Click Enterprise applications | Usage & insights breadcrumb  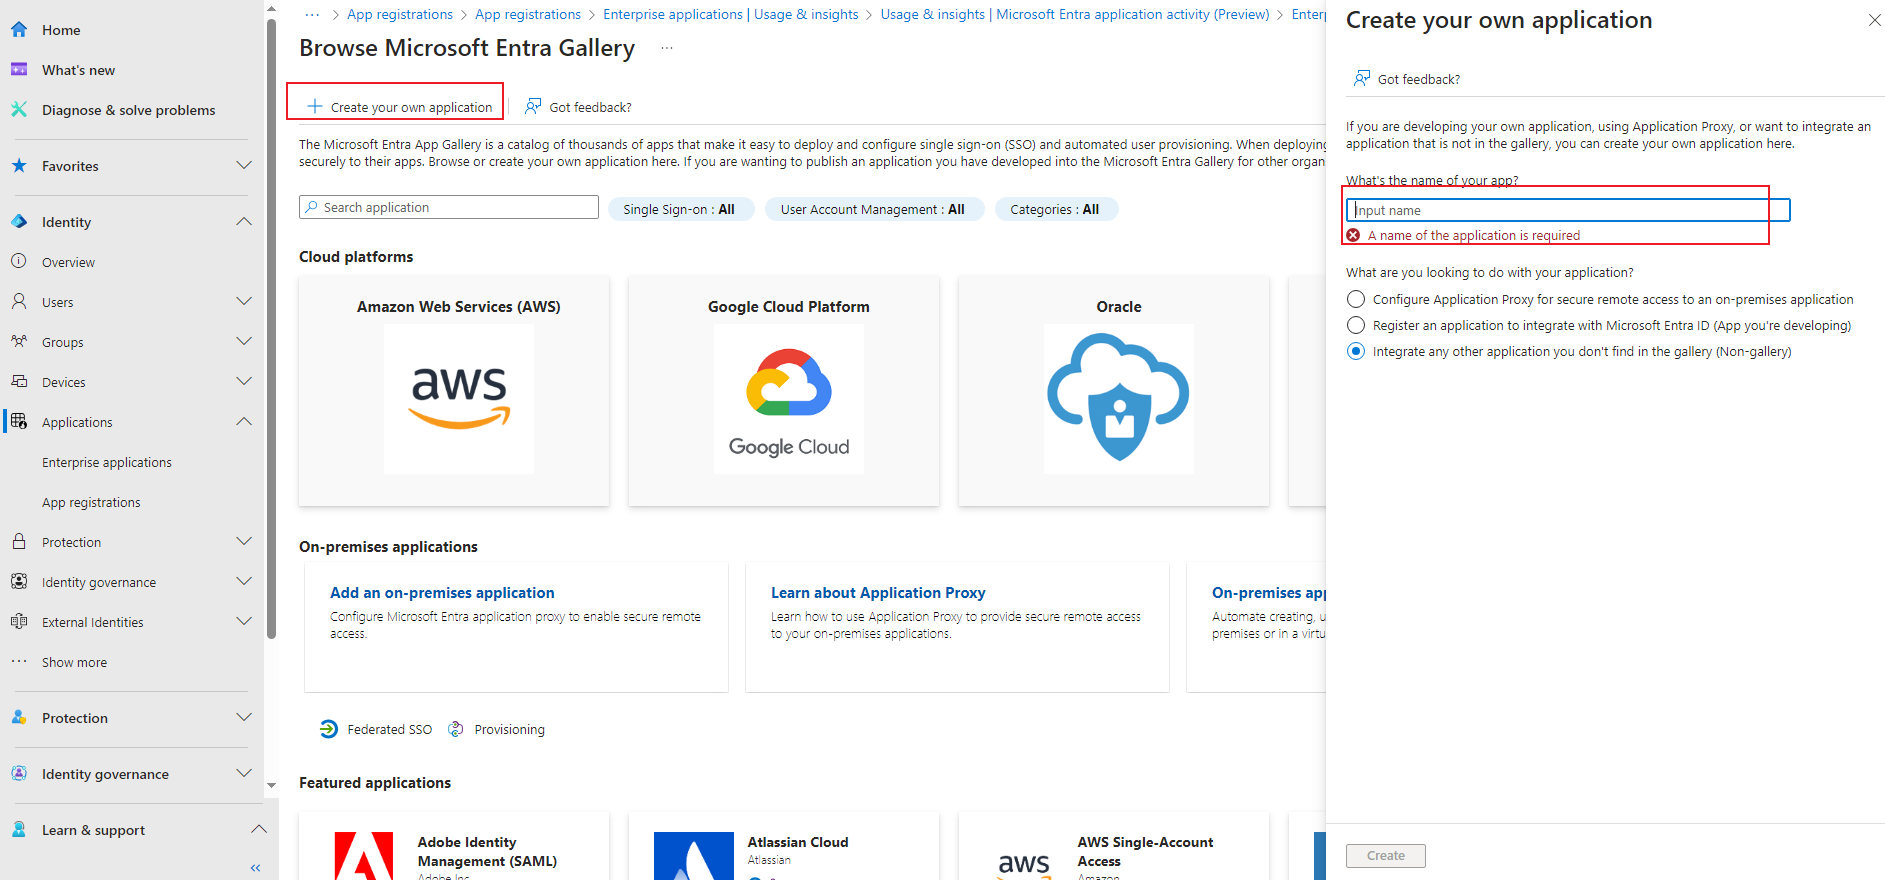click(731, 14)
